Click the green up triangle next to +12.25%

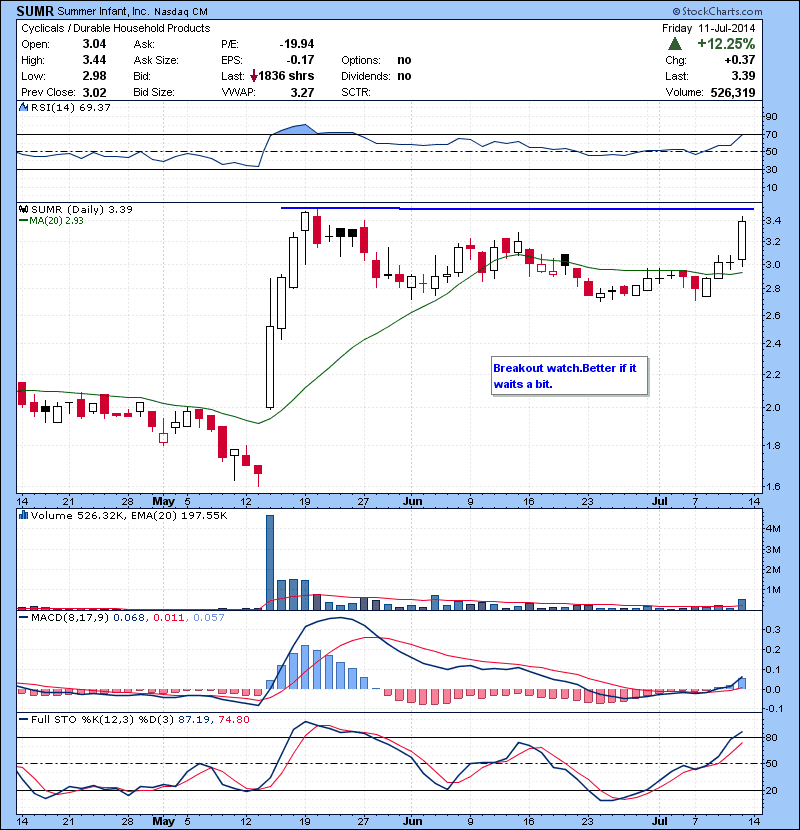point(675,43)
